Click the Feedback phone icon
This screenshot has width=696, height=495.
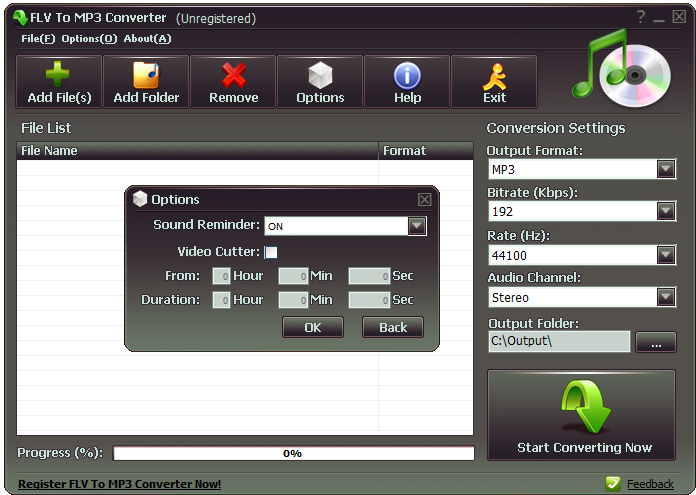(x=613, y=483)
